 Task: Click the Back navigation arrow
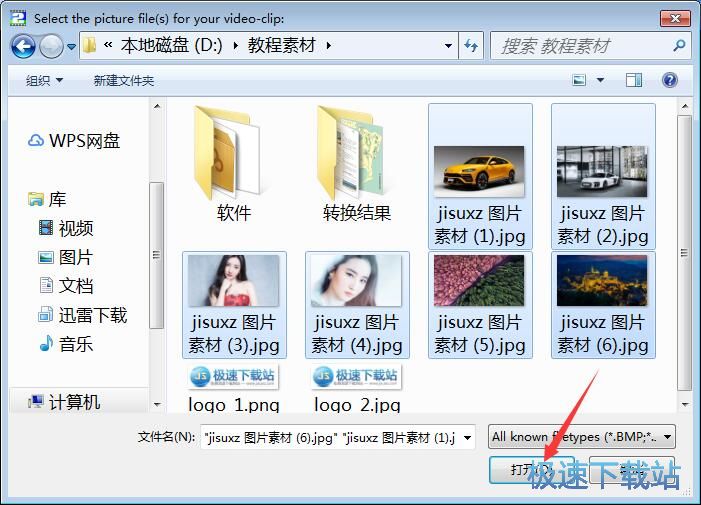[23, 46]
